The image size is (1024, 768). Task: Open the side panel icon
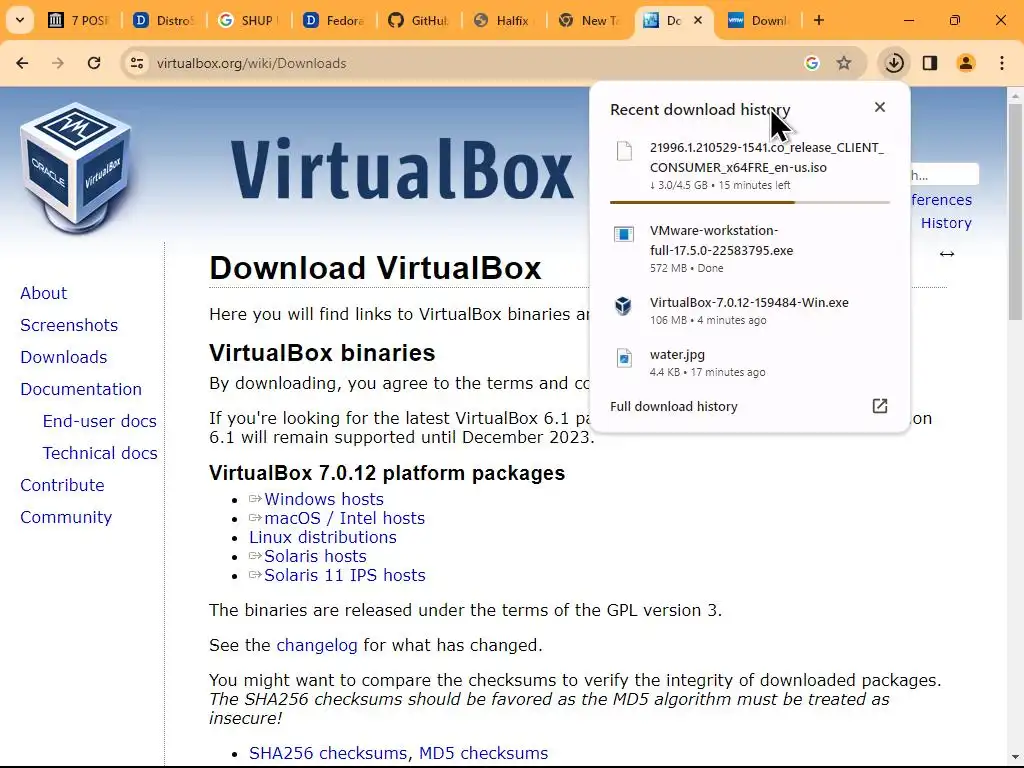click(930, 63)
